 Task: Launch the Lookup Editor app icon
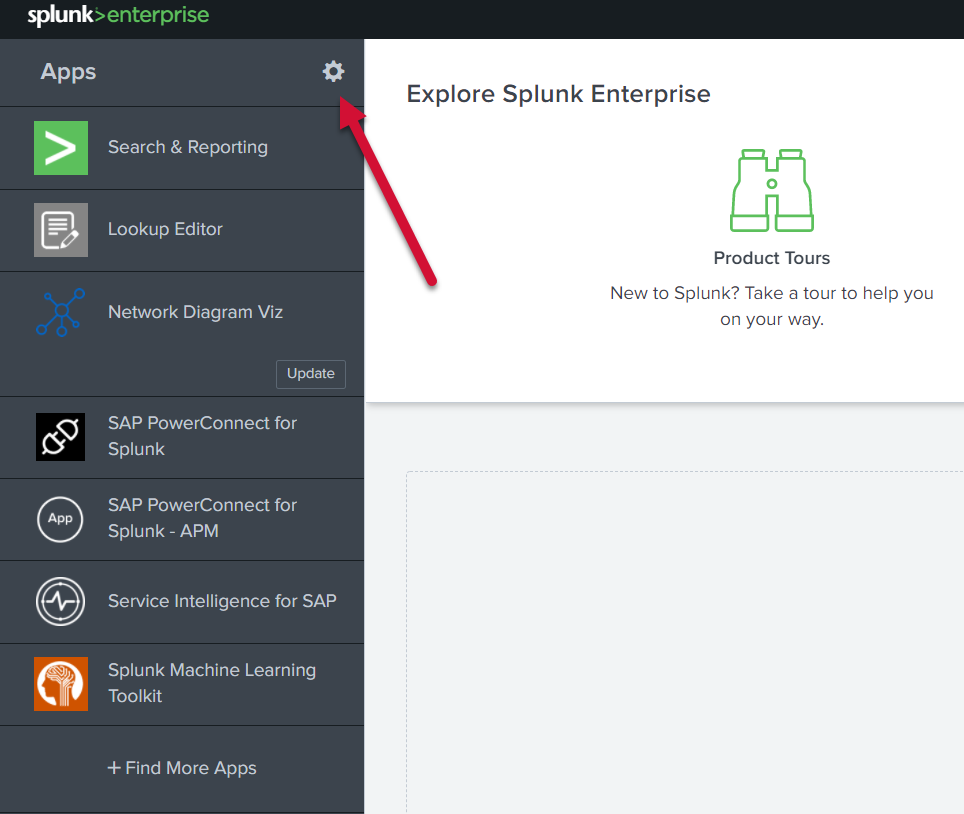(60, 229)
